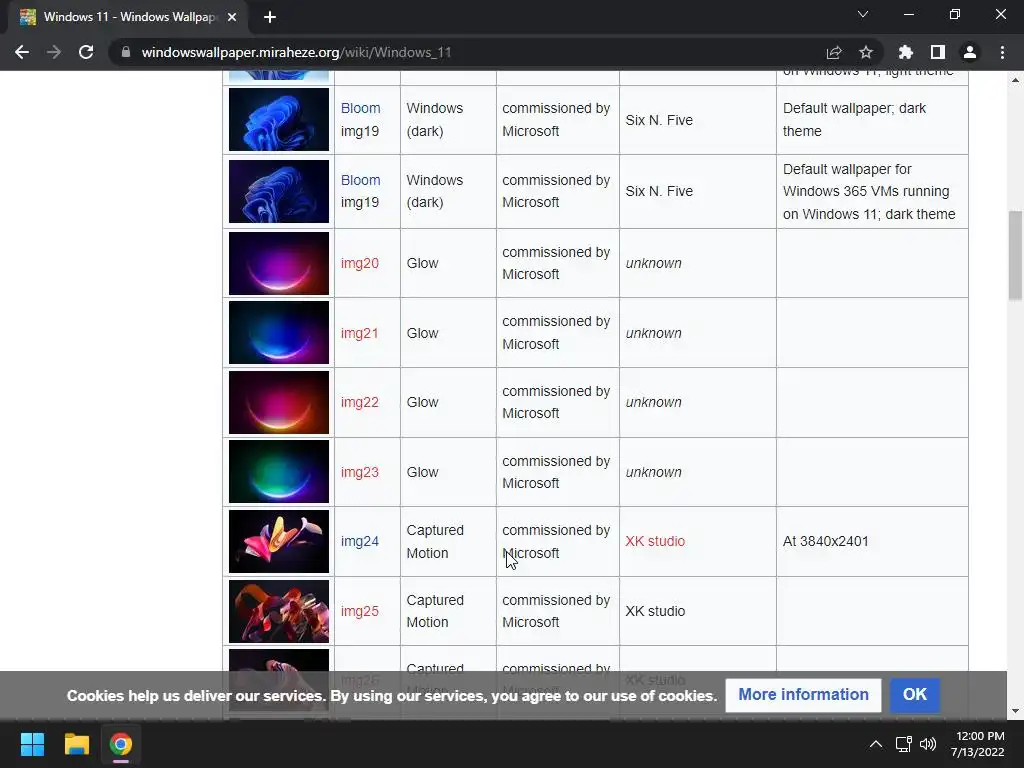Open the clock and date flyout
The height and width of the screenshot is (768, 1024).
978,744
